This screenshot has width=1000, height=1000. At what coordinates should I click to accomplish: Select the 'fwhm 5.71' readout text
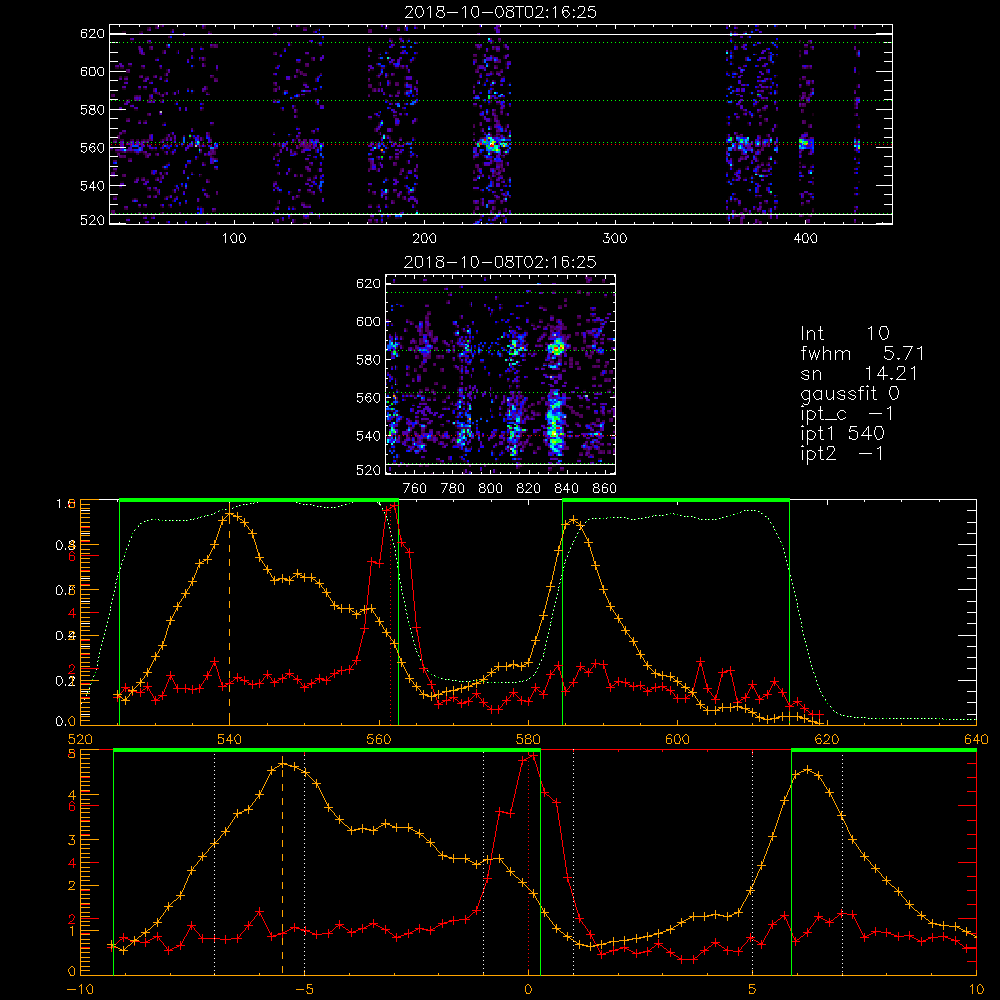click(862, 353)
